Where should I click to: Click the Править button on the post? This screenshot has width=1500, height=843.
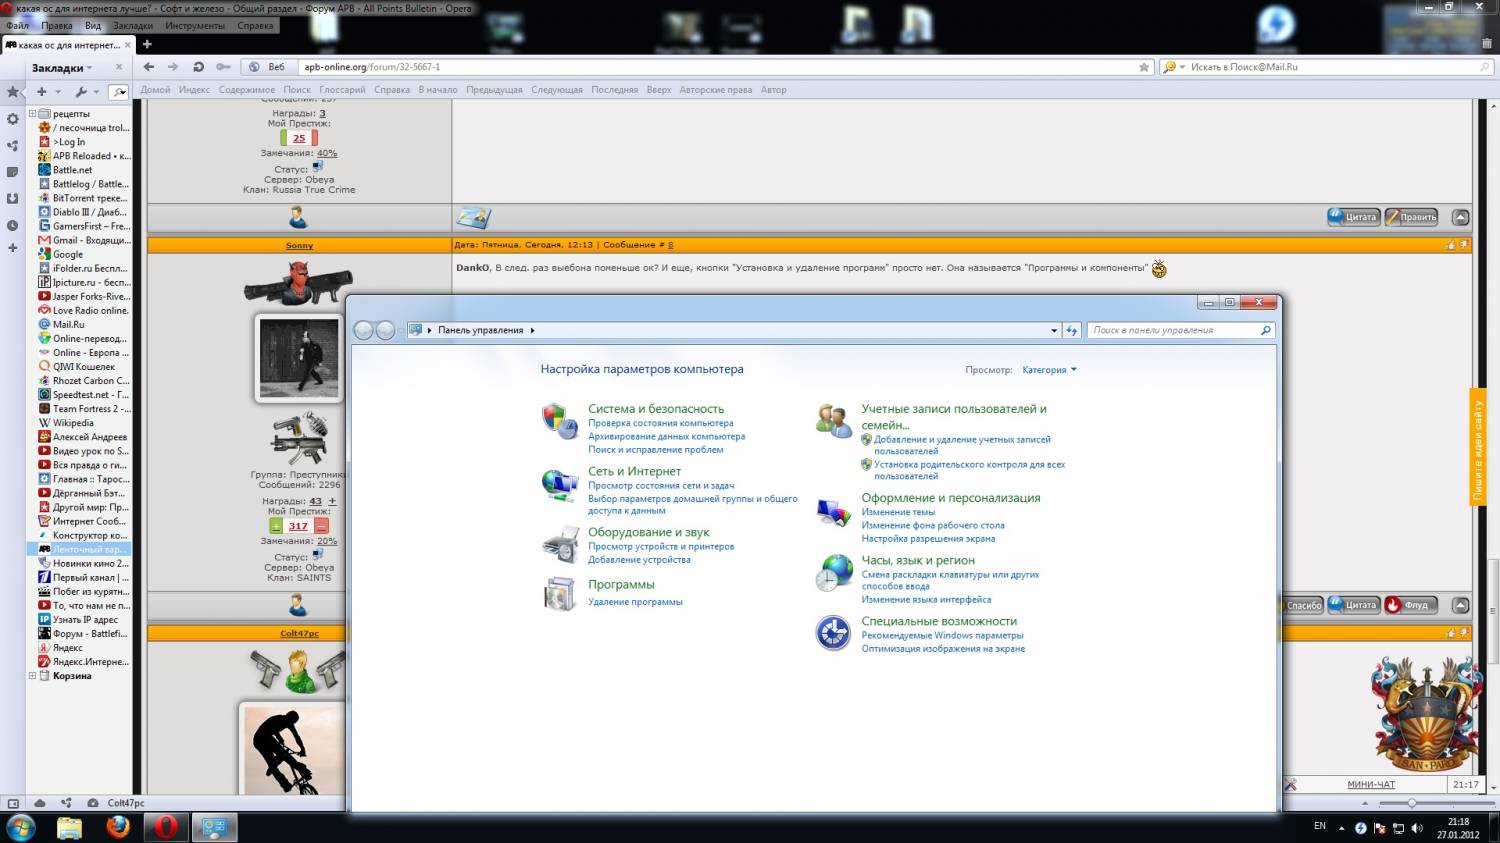[x=1411, y=217]
